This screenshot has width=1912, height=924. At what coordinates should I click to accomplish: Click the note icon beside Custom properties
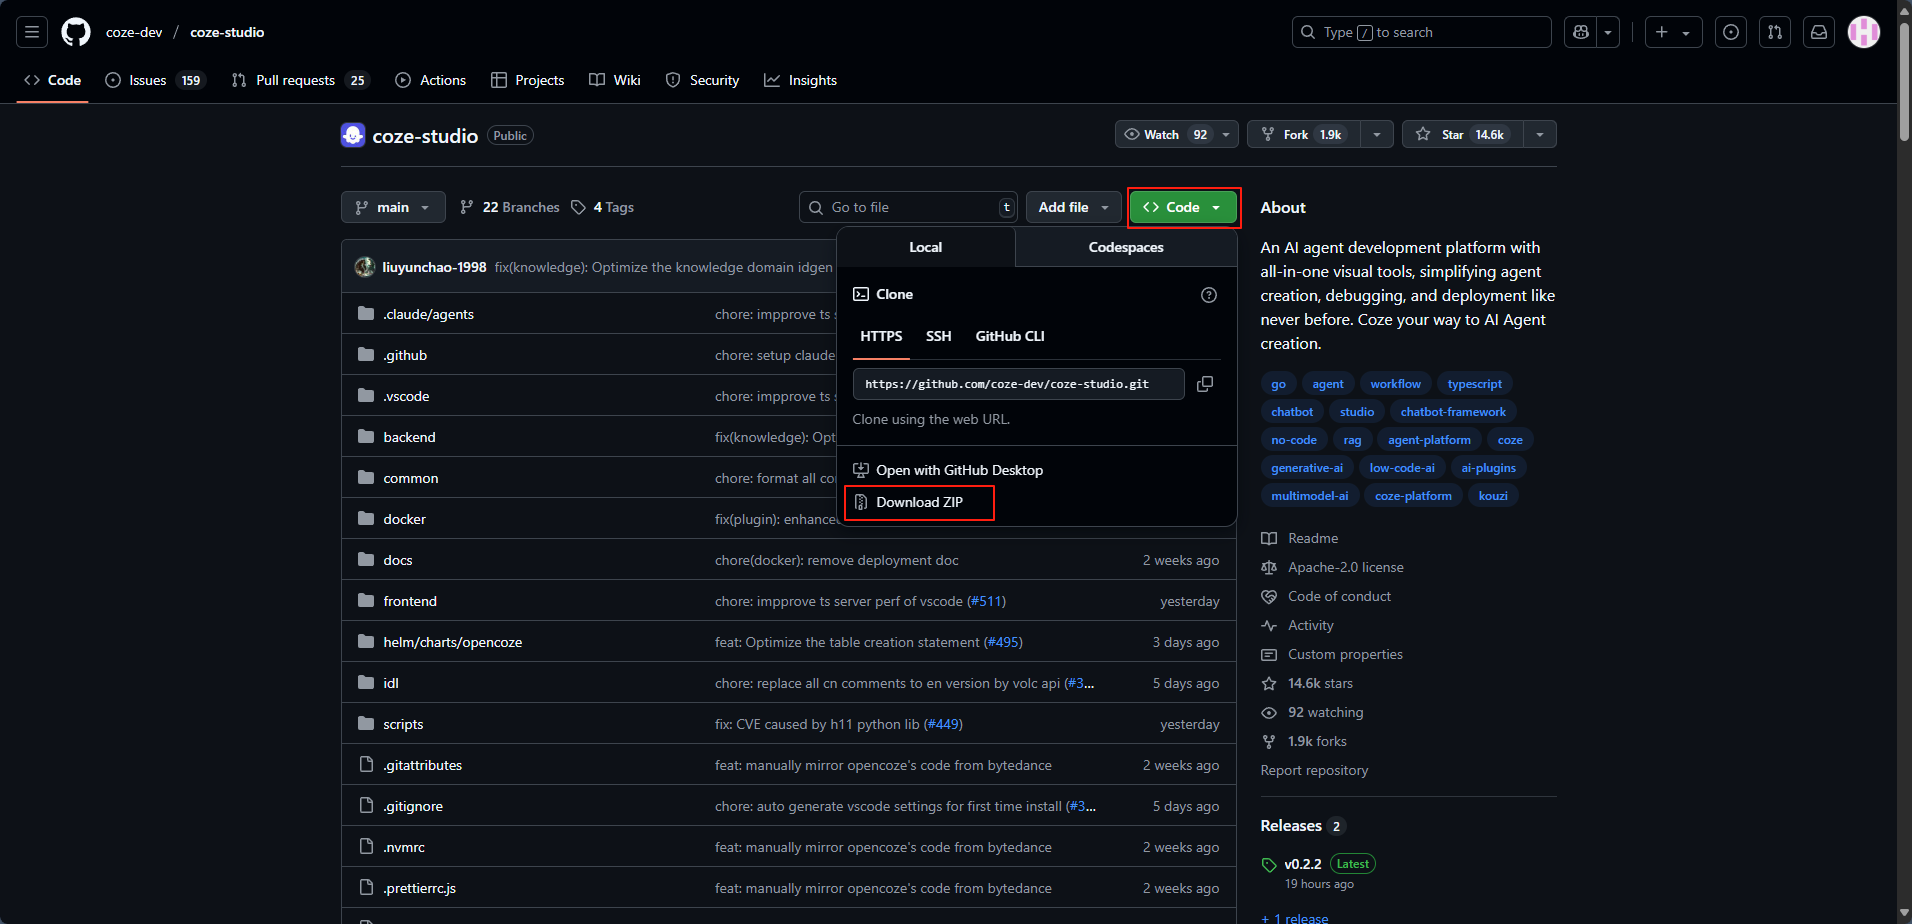click(1269, 655)
